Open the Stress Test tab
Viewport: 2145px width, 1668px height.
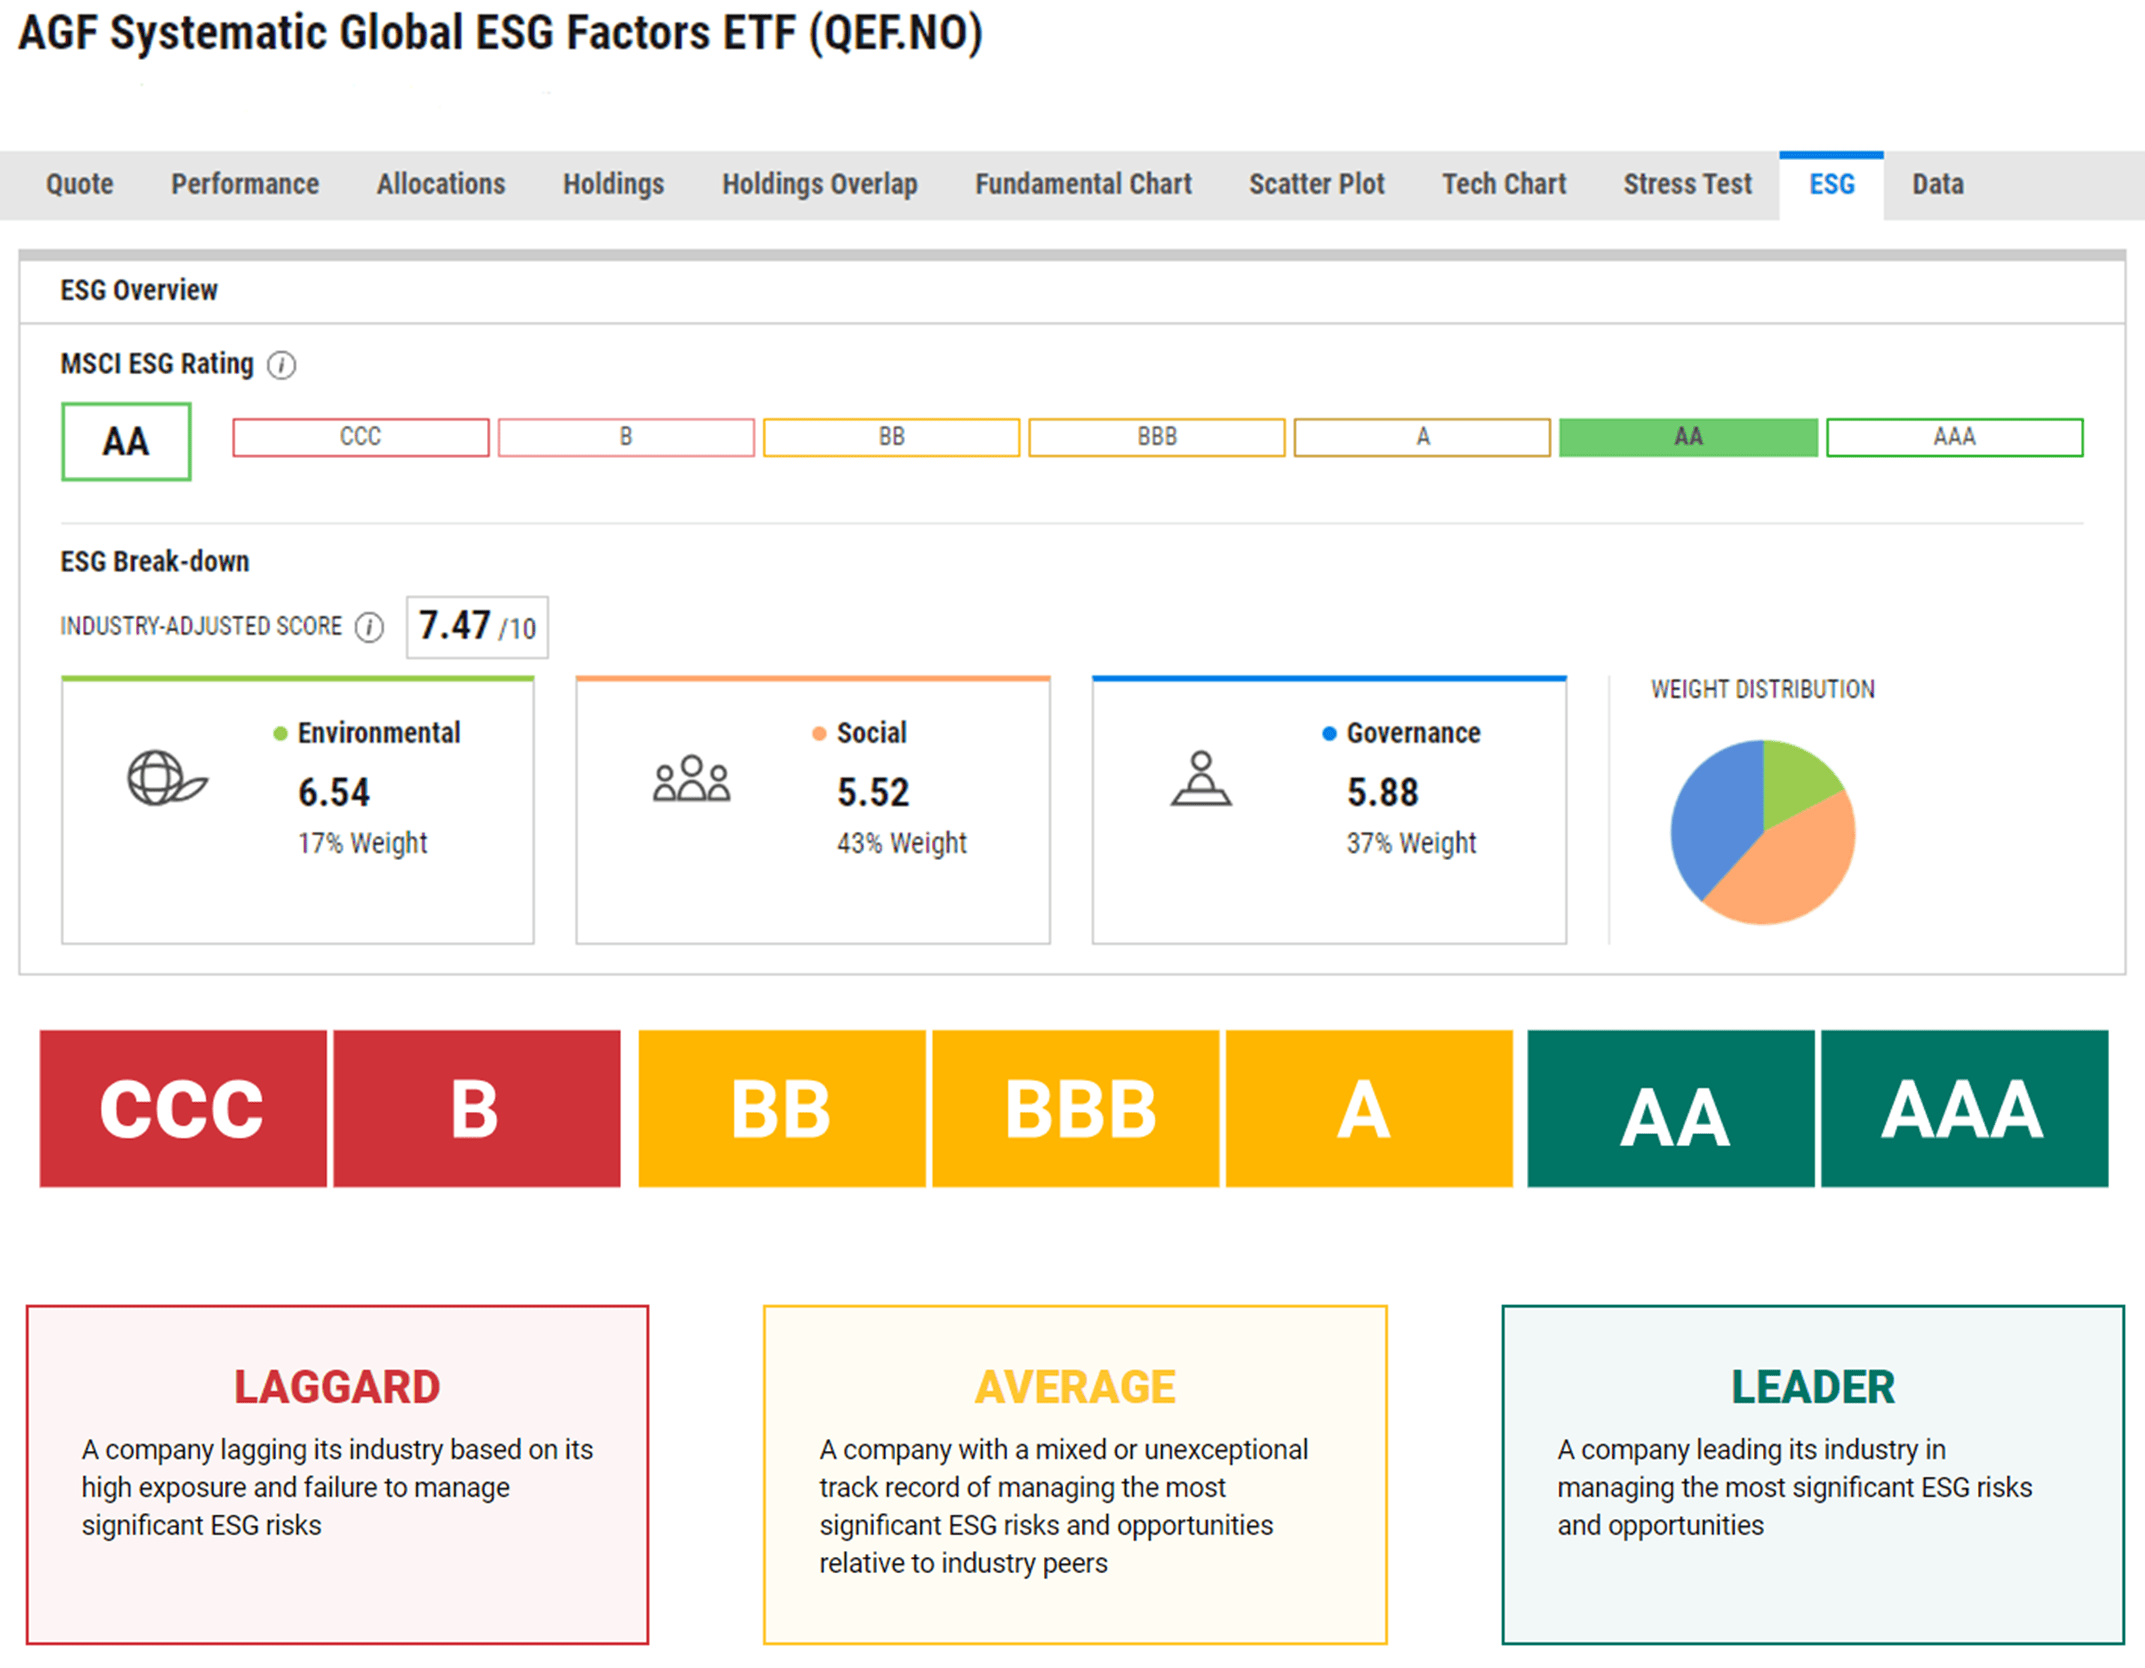tap(1687, 185)
